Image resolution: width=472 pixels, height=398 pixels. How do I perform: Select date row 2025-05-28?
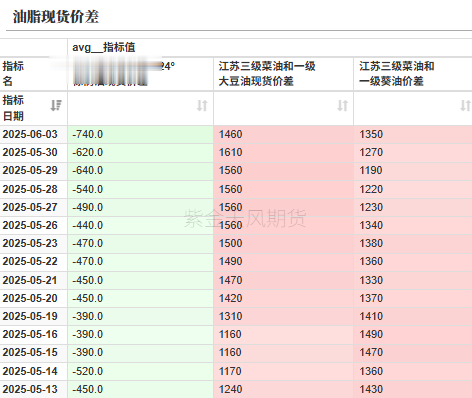(33, 189)
